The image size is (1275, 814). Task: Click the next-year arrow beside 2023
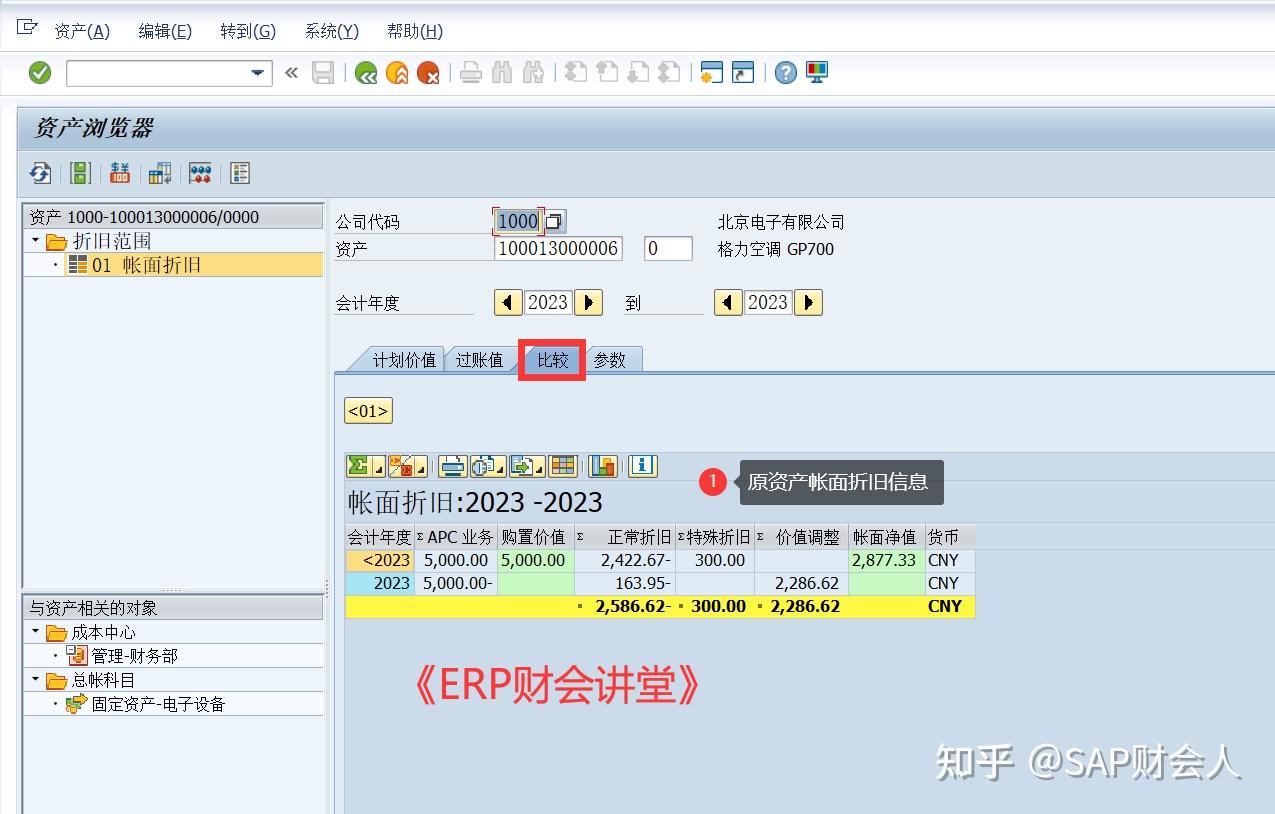click(586, 302)
